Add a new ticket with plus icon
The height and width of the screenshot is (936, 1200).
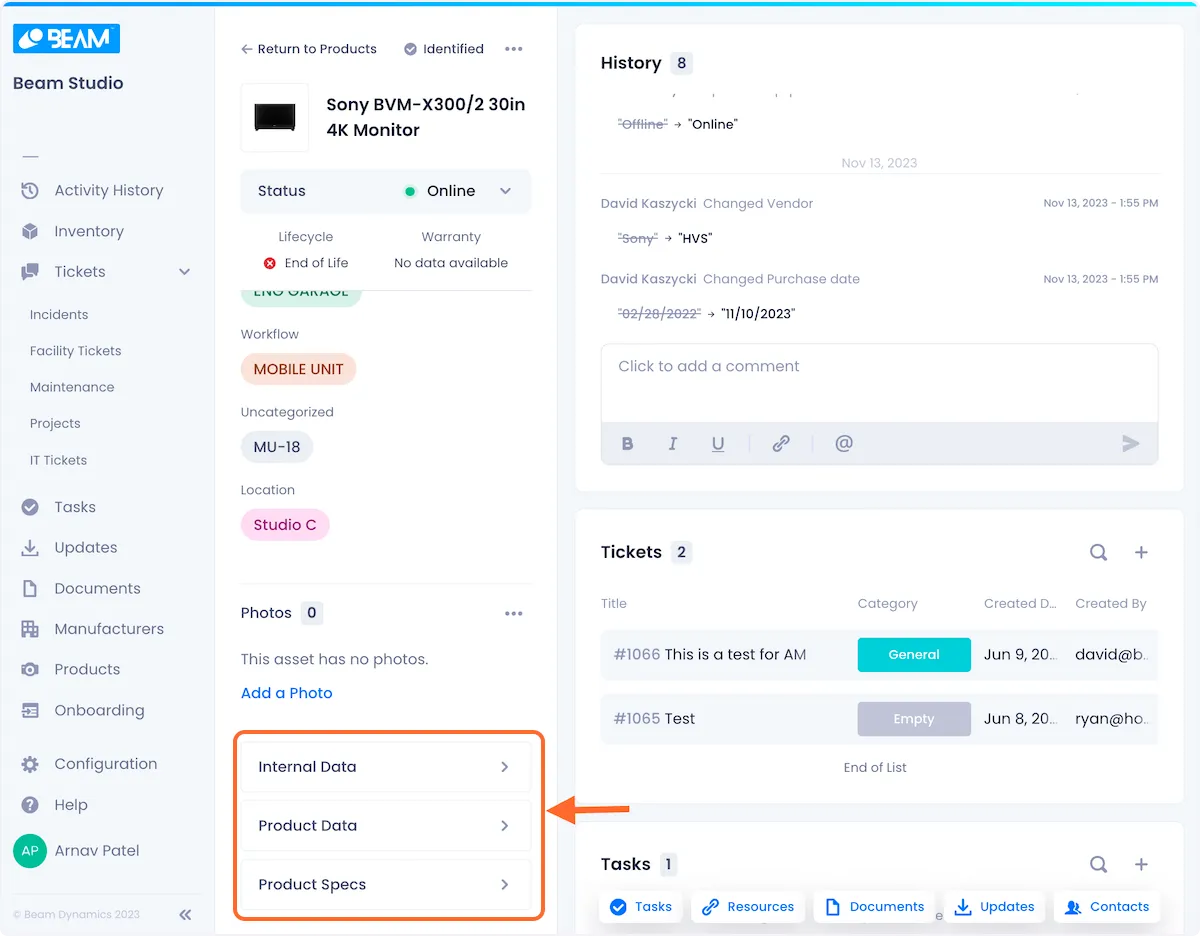coord(1141,552)
